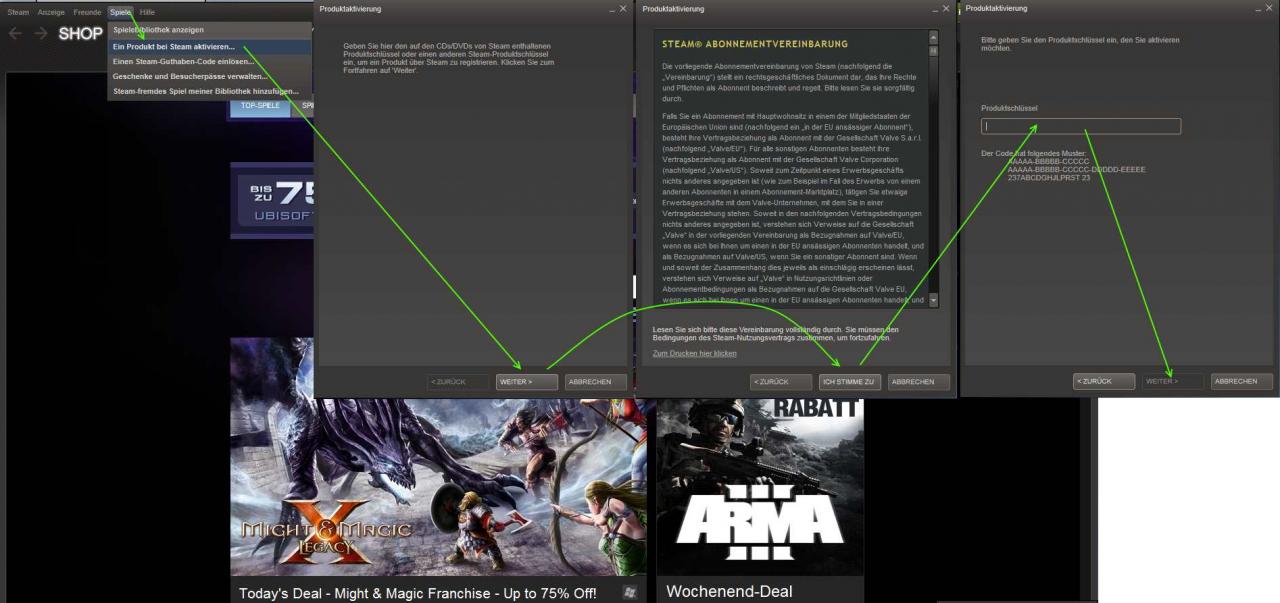Click ZURÜCK in the Produktschlüssel dialog

[x=1104, y=381]
